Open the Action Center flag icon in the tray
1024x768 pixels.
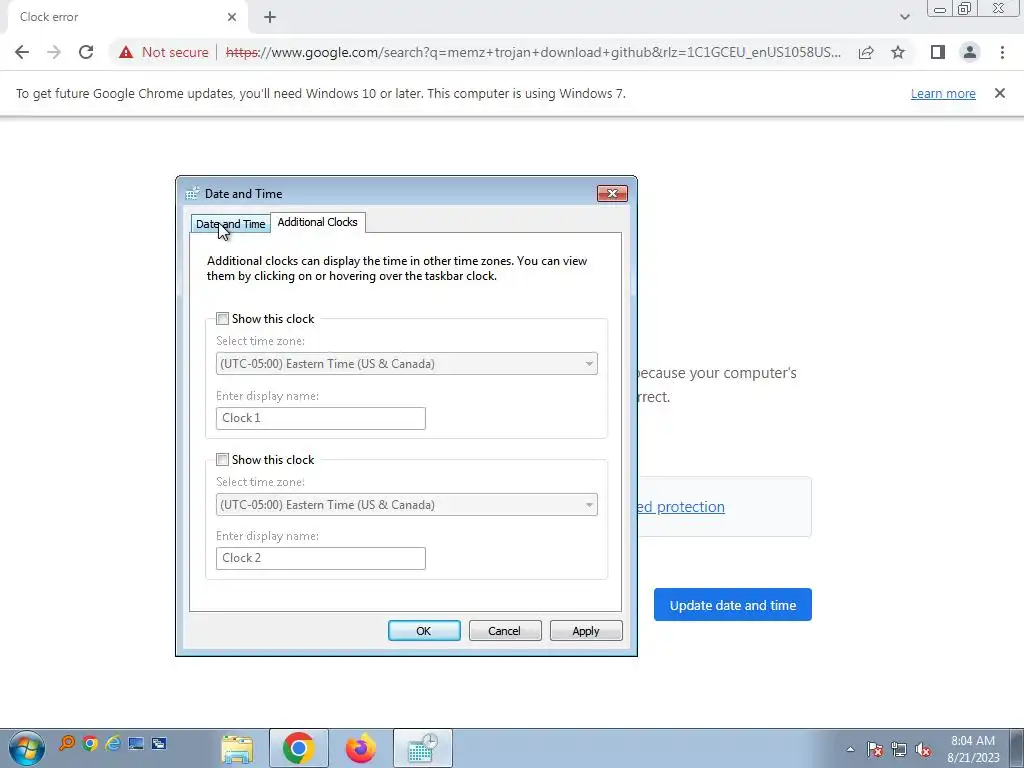[874, 749]
